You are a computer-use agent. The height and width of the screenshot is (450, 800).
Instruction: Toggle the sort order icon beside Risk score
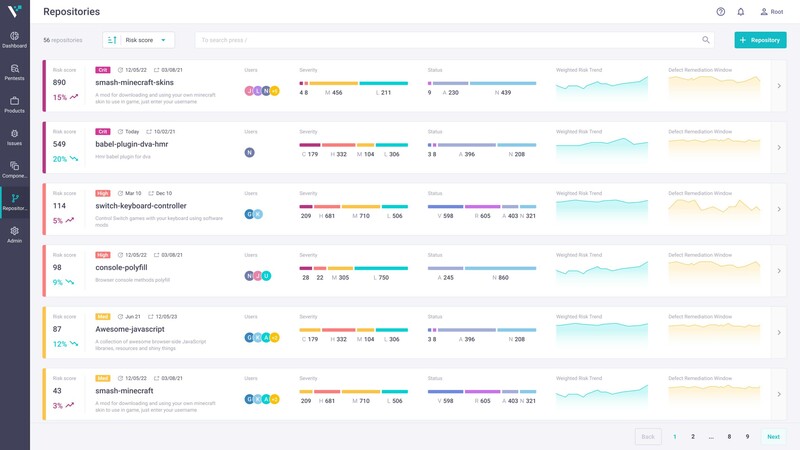point(112,40)
